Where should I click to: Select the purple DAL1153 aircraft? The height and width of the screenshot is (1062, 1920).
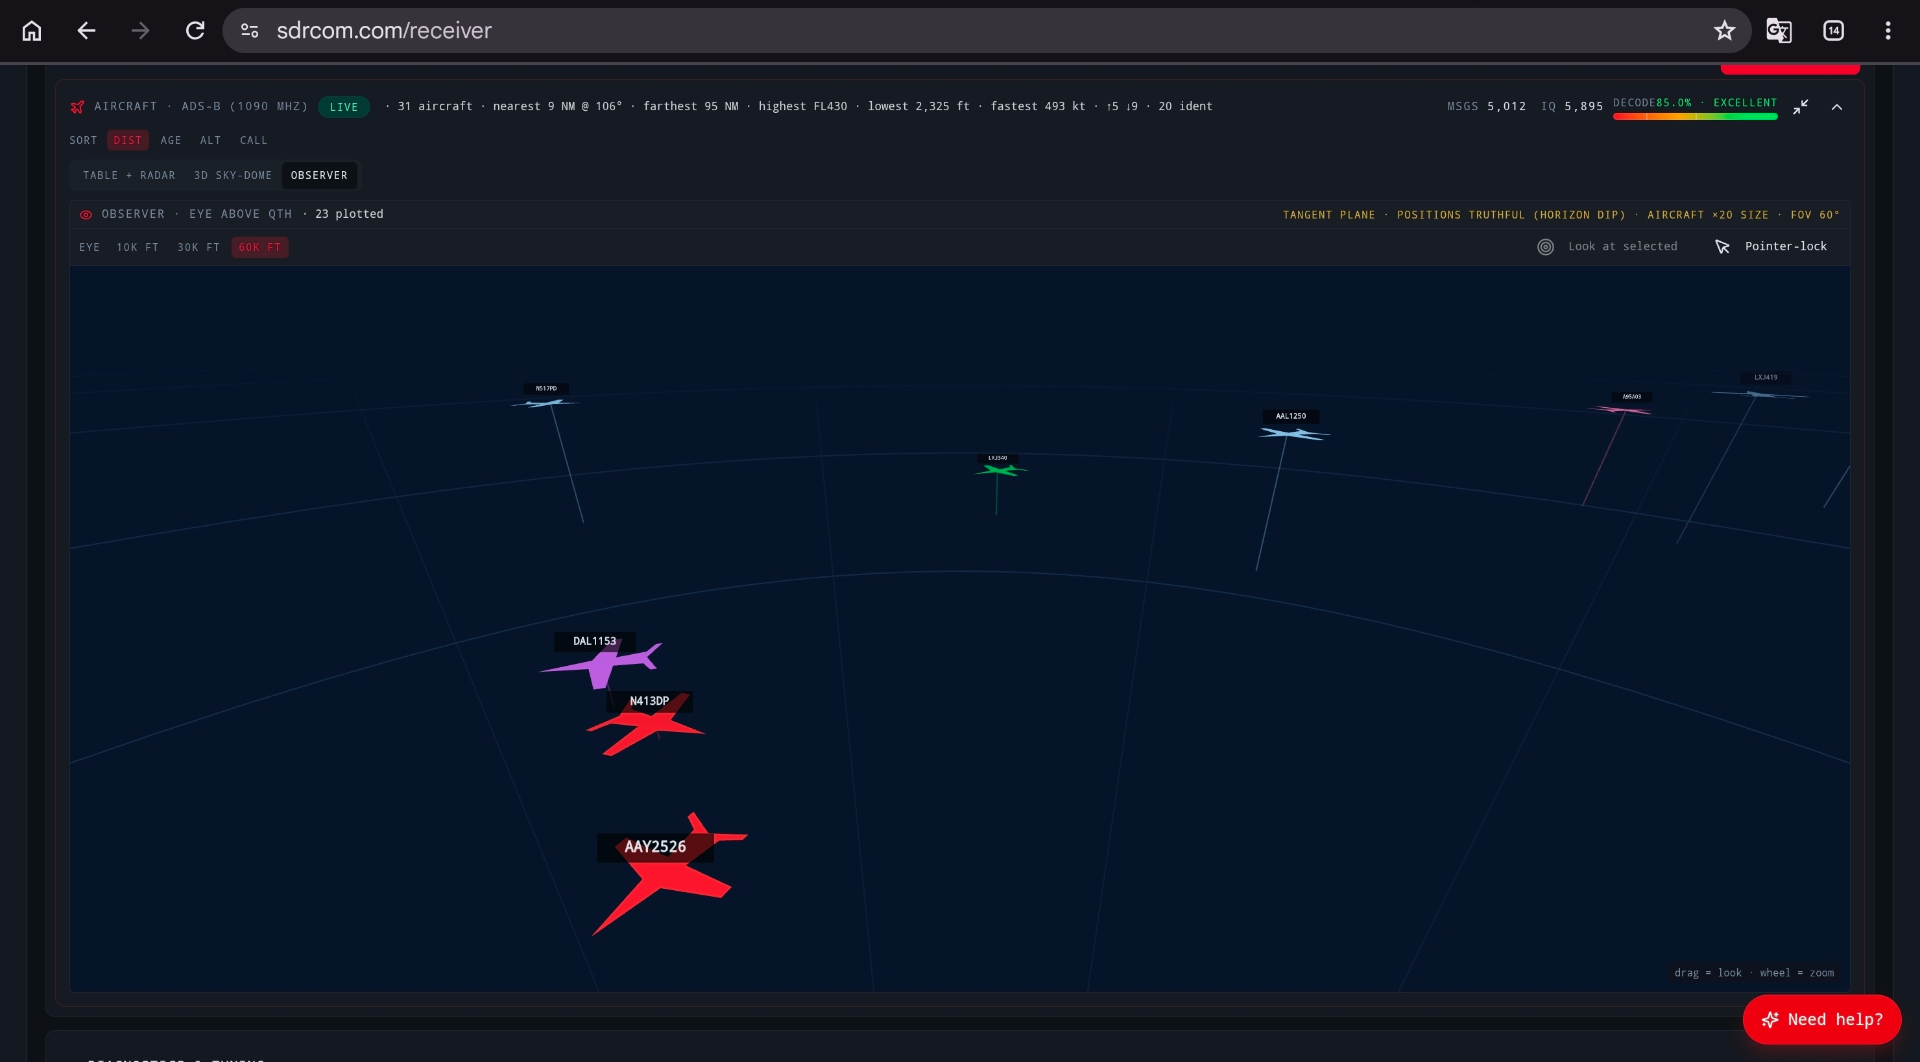pyautogui.click(x=603, y=664)
